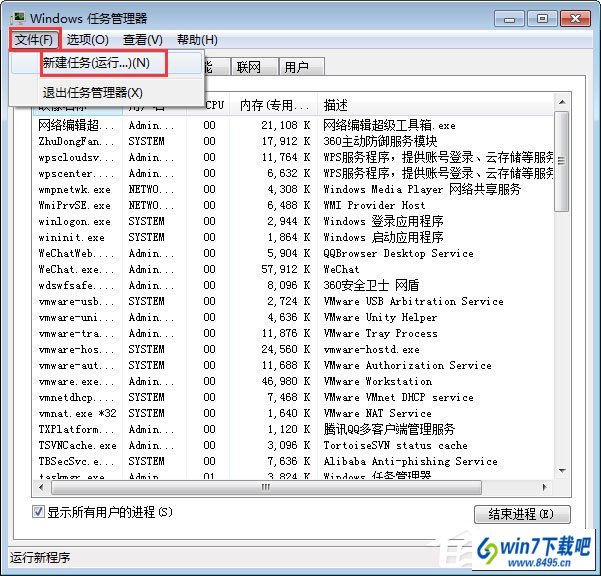
Task: Click description Alibaba Anti-phishing Service
Action: click(x=411, y=461)
